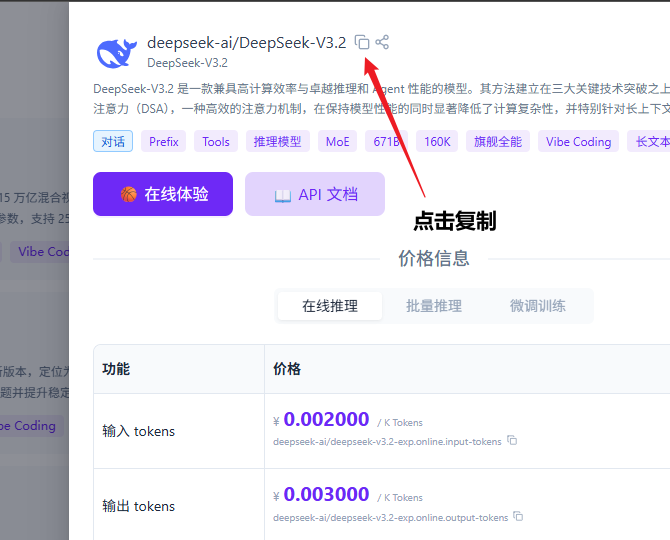The image size is (670, 540).
Task: Click the 价格 column header
Action: pyautogui.click(x=287, y=369)
